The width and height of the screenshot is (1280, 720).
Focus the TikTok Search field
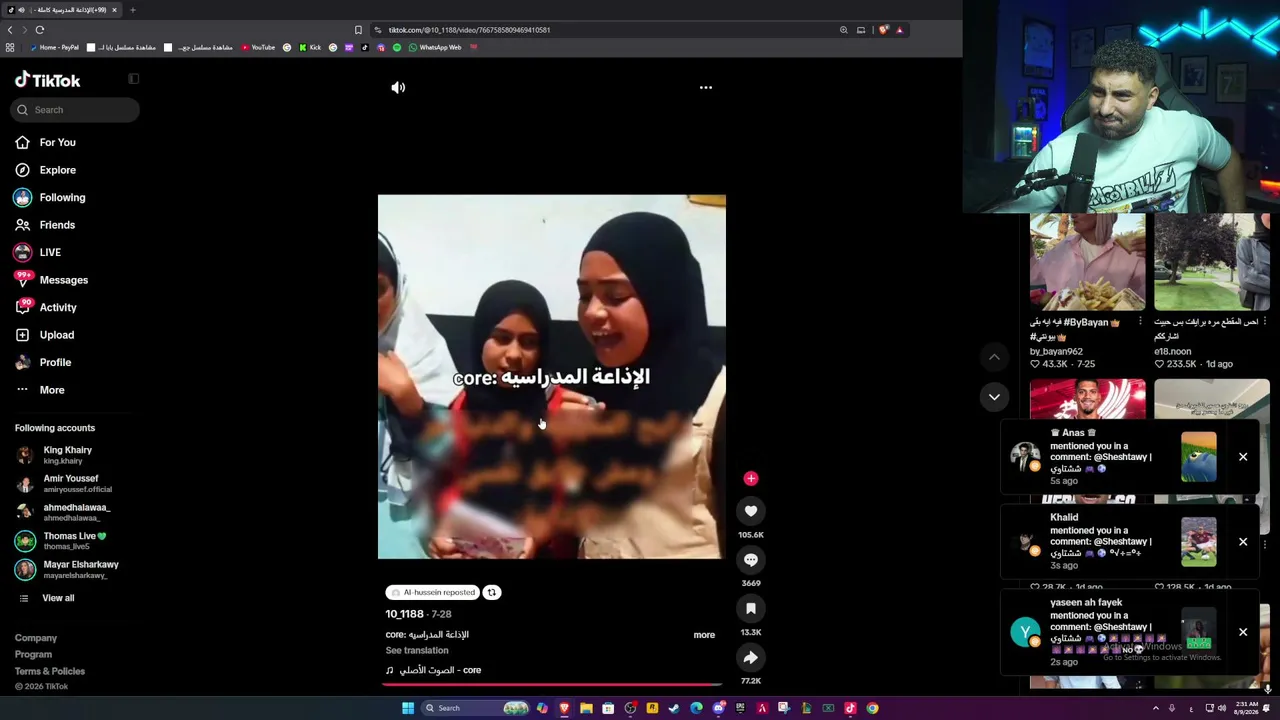(x=76, y=110)
